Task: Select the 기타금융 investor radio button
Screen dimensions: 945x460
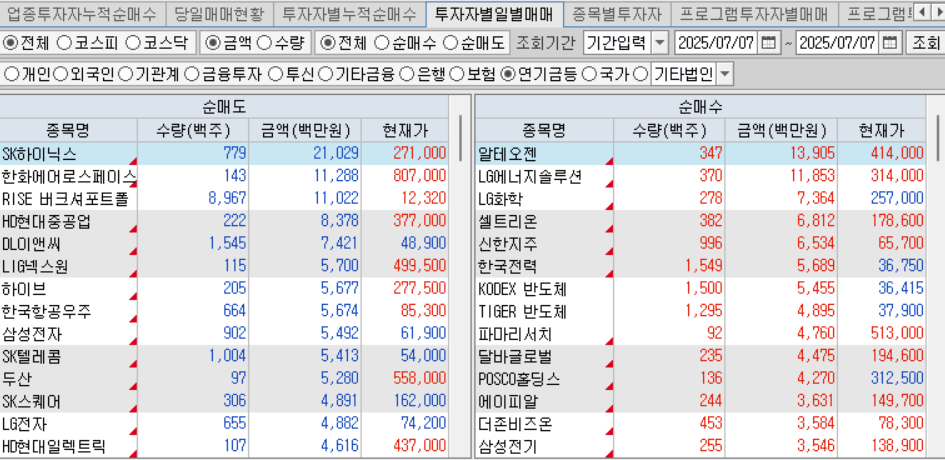Action: tap(325, 74)
